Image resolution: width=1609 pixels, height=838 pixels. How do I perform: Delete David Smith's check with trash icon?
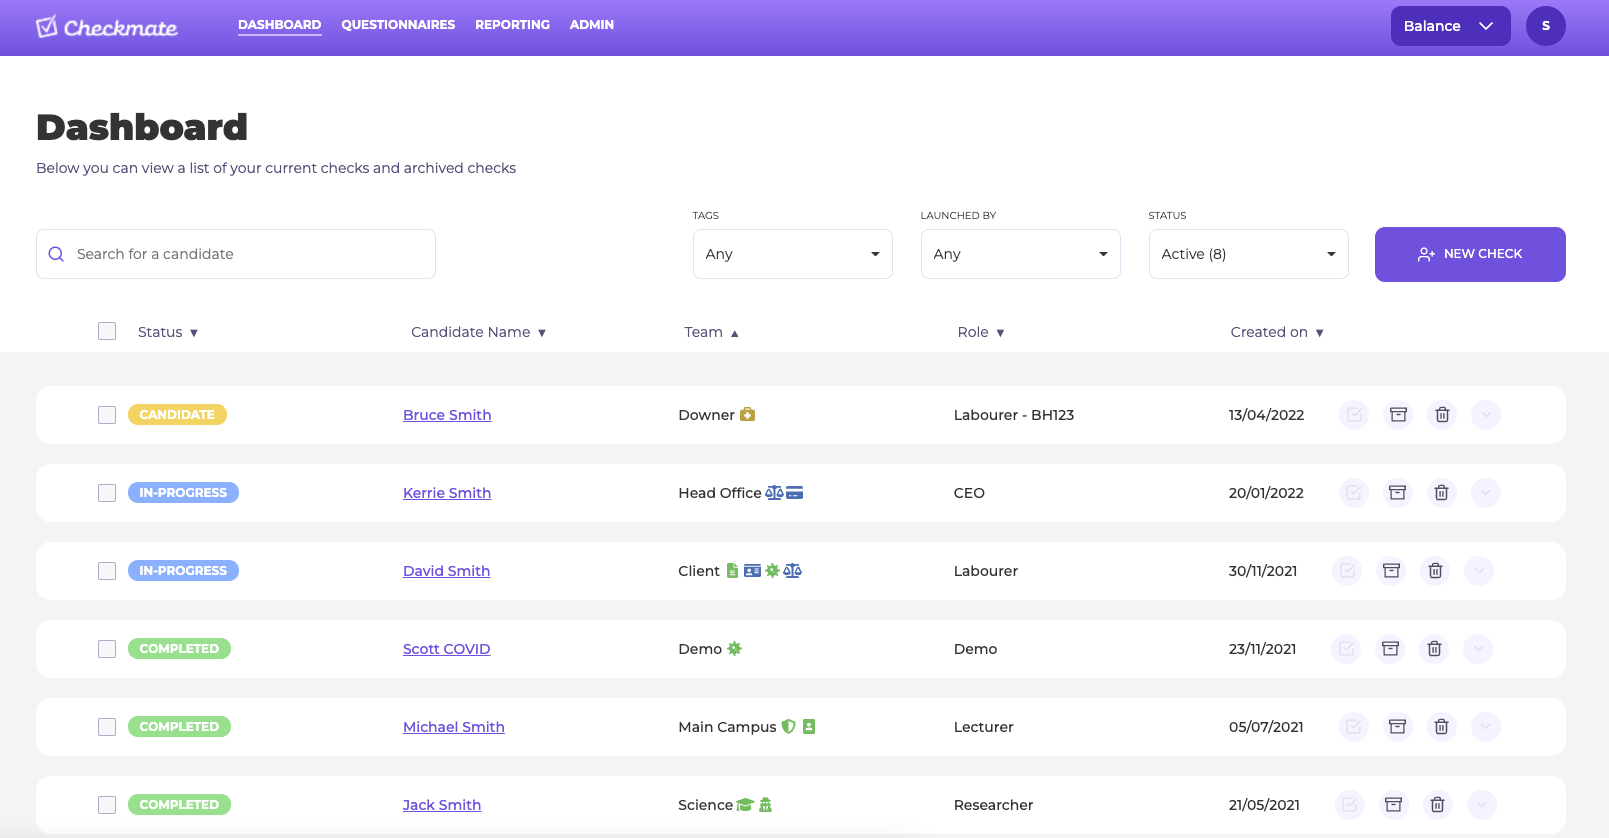tap(1435, 571)
